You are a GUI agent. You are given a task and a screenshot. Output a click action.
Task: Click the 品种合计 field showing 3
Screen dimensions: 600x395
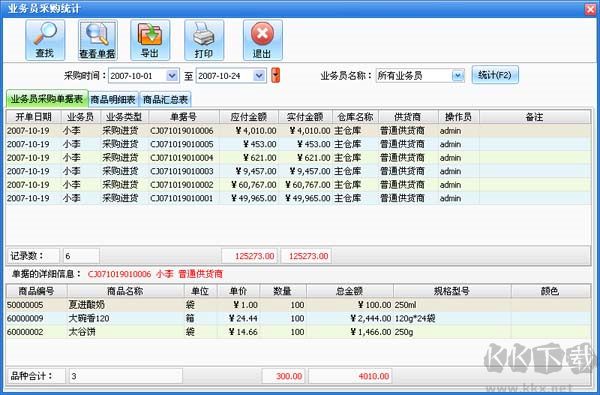126,376
